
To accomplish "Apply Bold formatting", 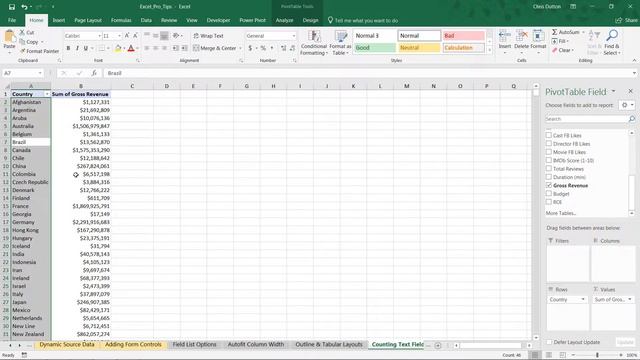I will [68, 48].
